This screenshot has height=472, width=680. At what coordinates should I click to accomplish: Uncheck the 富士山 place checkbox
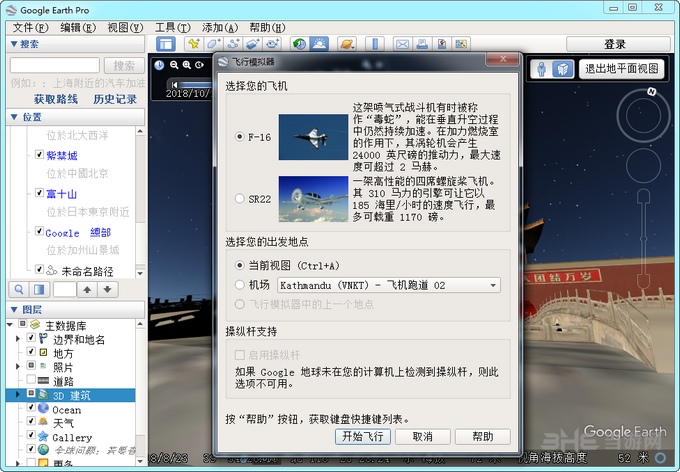coord(39,193)
